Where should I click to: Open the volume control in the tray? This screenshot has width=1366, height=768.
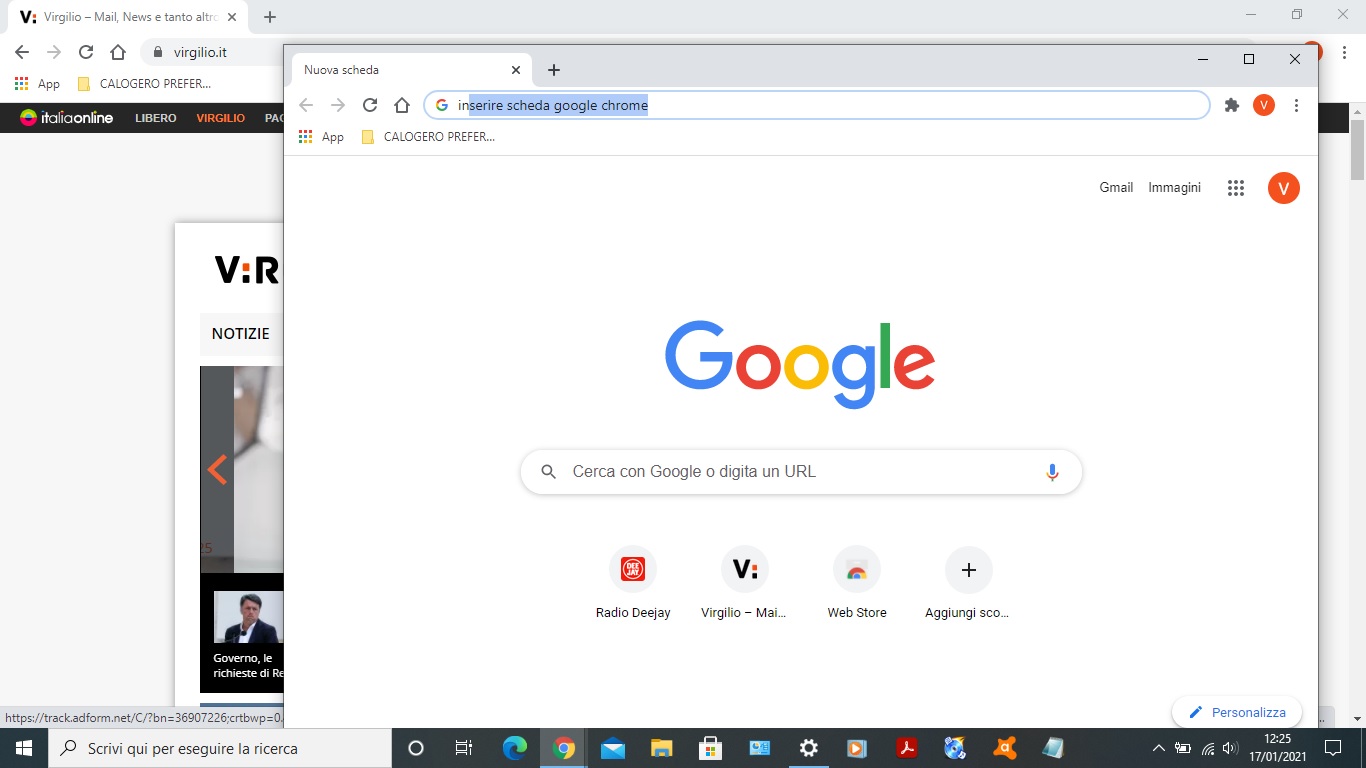tap(1230, 748)
